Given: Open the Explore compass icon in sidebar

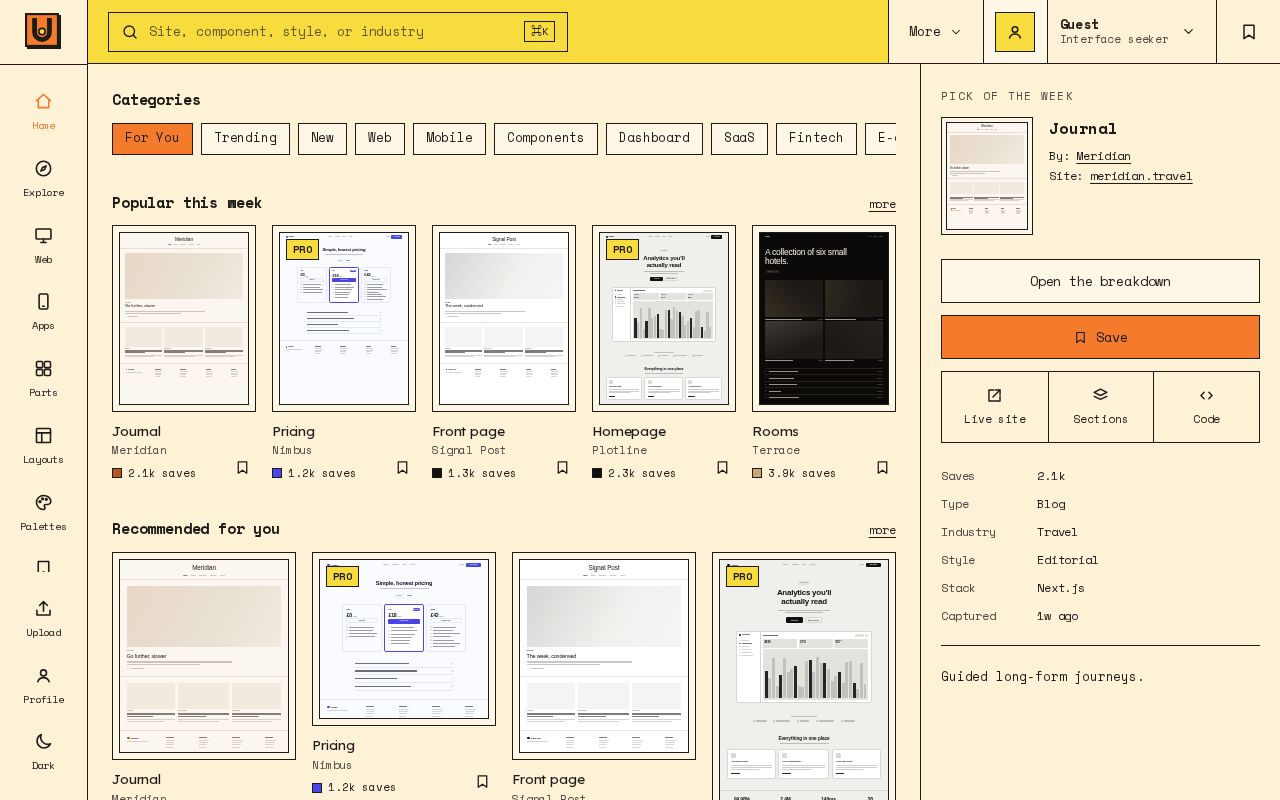Looking at the screenshot, I should [x=43, y=168].
